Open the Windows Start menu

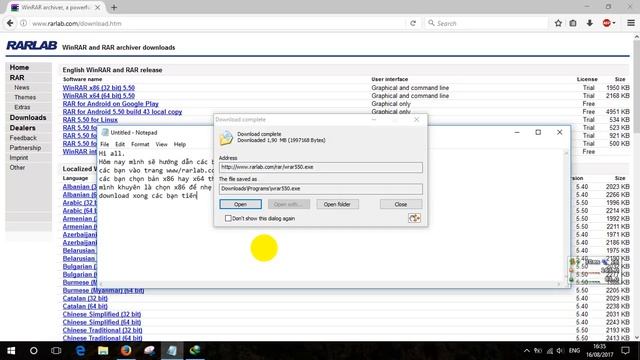11,351
